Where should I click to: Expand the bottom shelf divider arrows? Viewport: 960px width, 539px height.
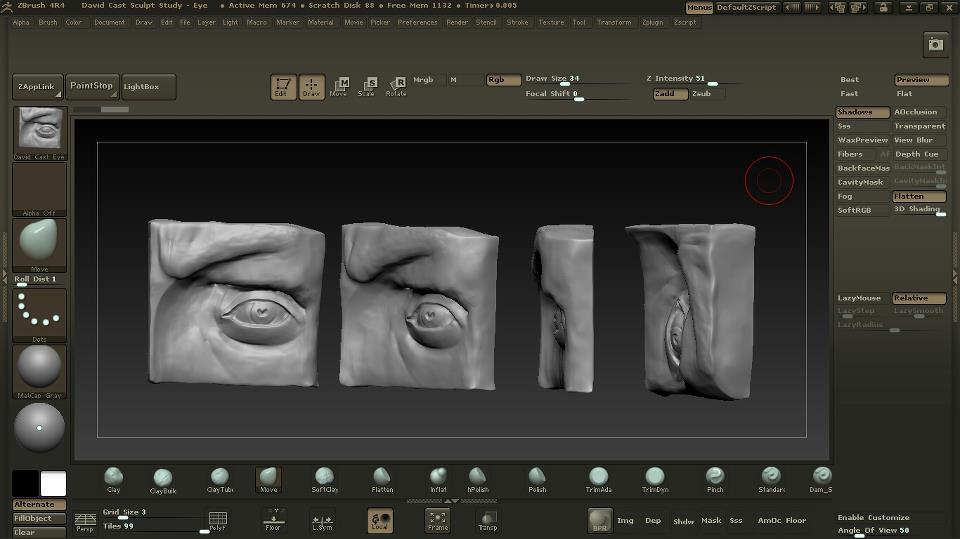point(451,501)
